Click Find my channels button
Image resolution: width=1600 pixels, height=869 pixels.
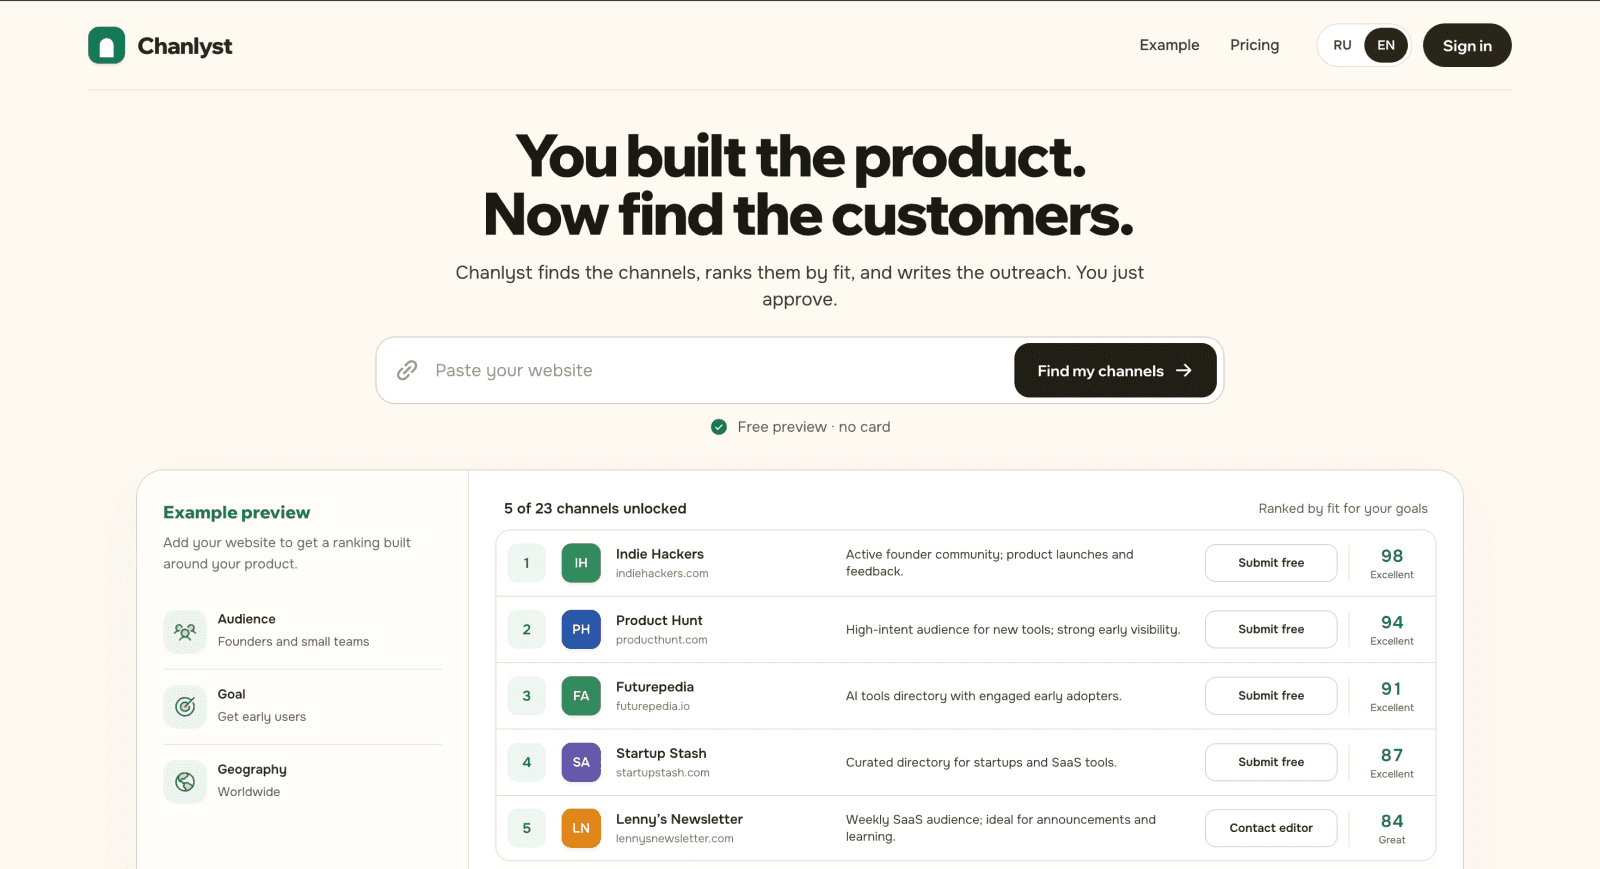click(x=1115, y=370)
